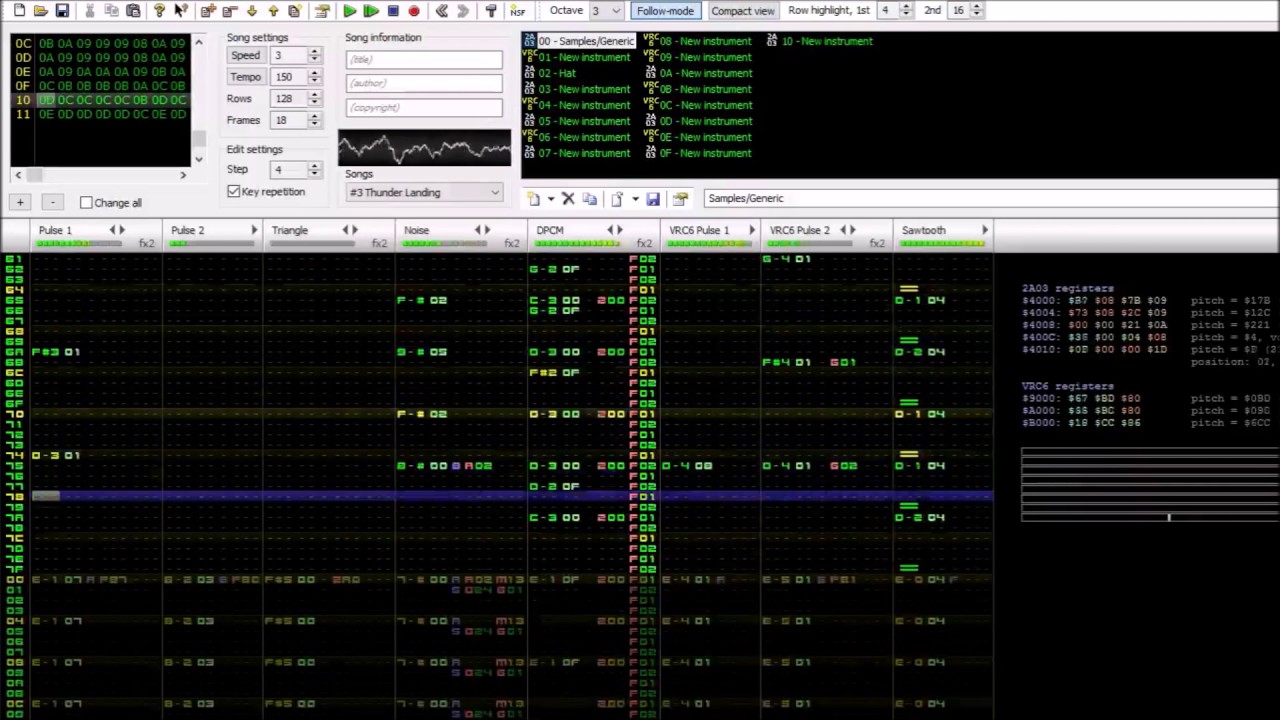Viewport: 1280px width, 720px height.
Task: Save the instrument with the blue floppy icon
Action: 653,199
